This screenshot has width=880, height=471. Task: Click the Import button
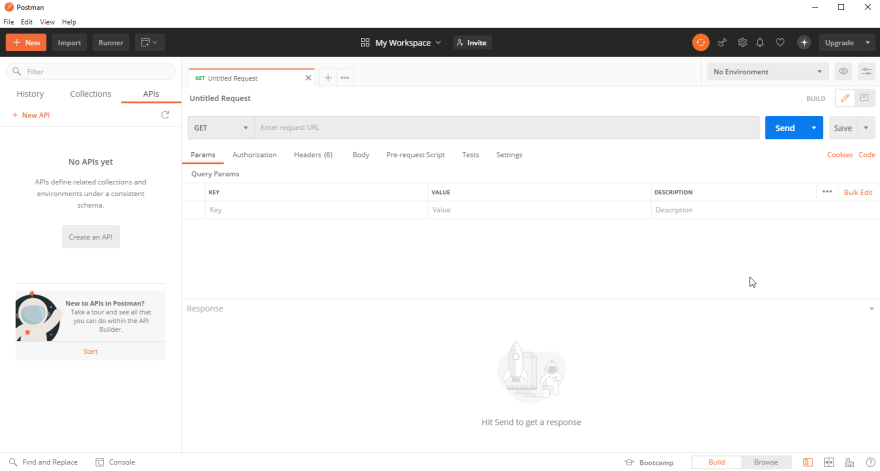pyautogui.click(x=69, y=43)
